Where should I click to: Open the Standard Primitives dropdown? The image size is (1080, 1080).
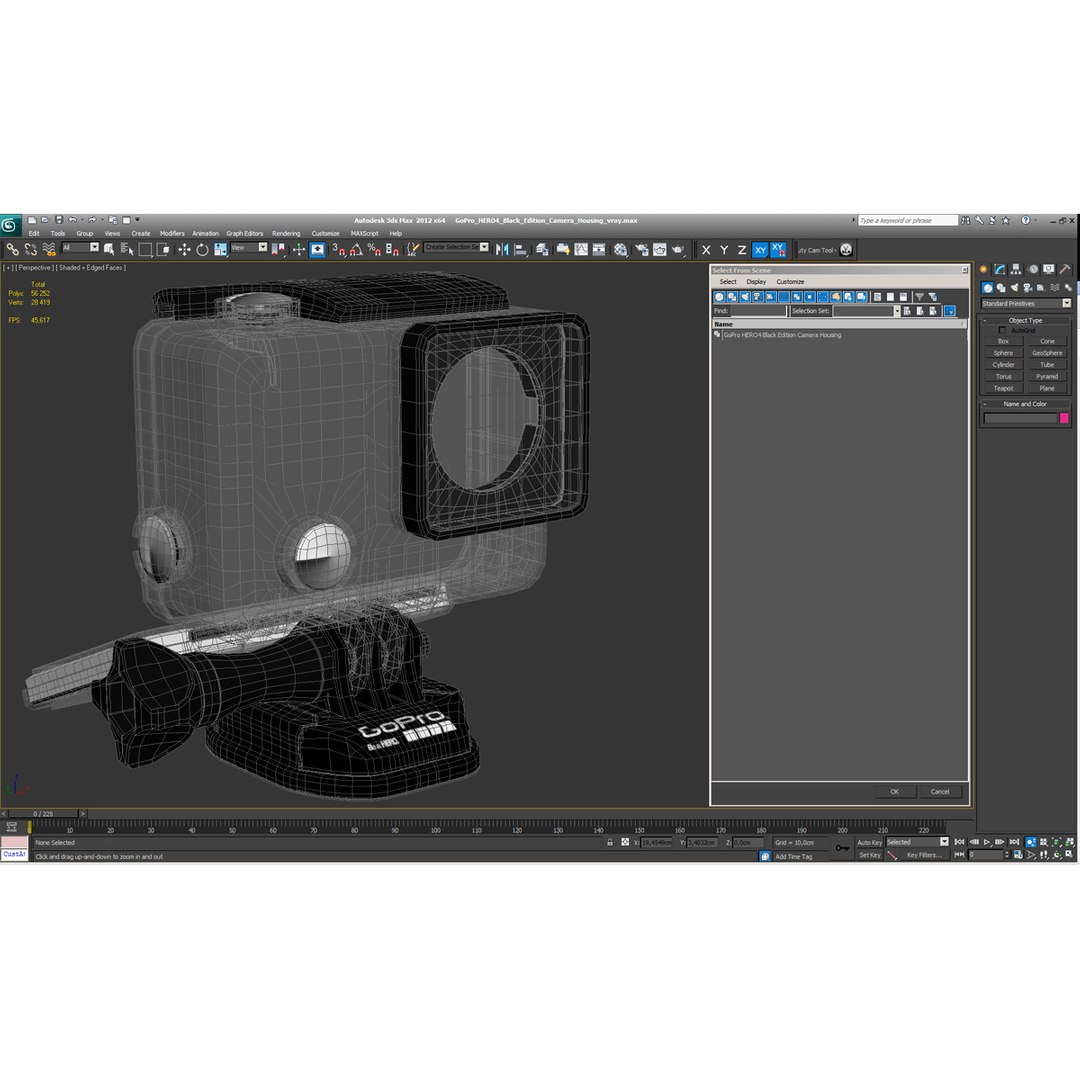(x=1026, y=304)
